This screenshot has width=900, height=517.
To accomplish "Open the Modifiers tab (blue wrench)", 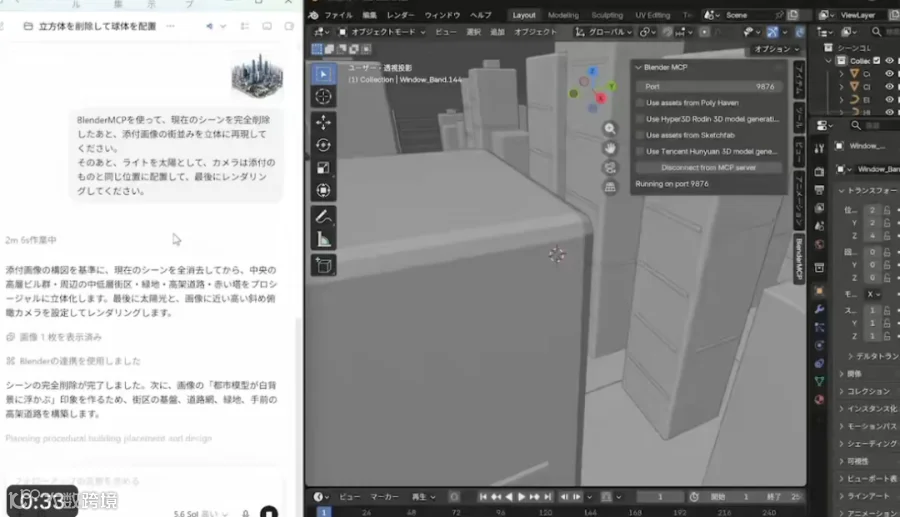I will tap(819, 309).
